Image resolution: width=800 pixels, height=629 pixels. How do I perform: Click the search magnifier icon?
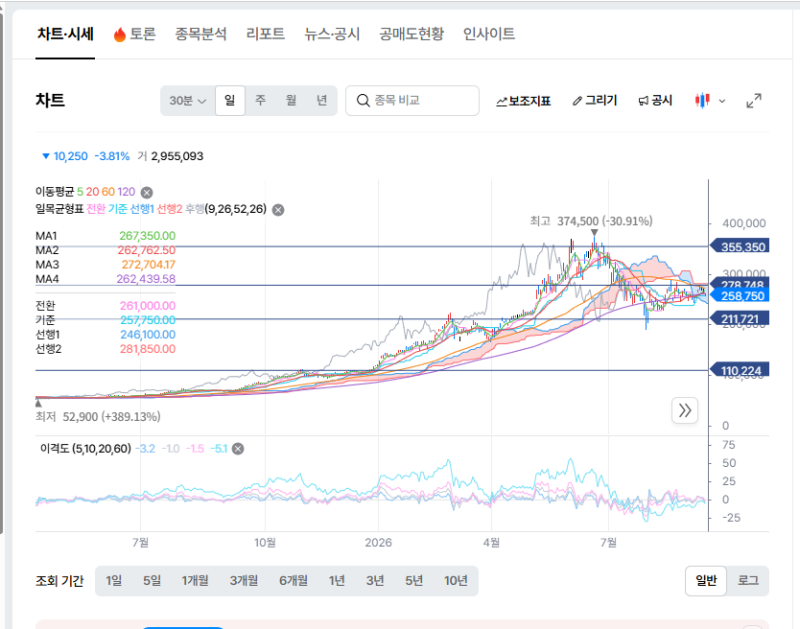pos(363,100)
